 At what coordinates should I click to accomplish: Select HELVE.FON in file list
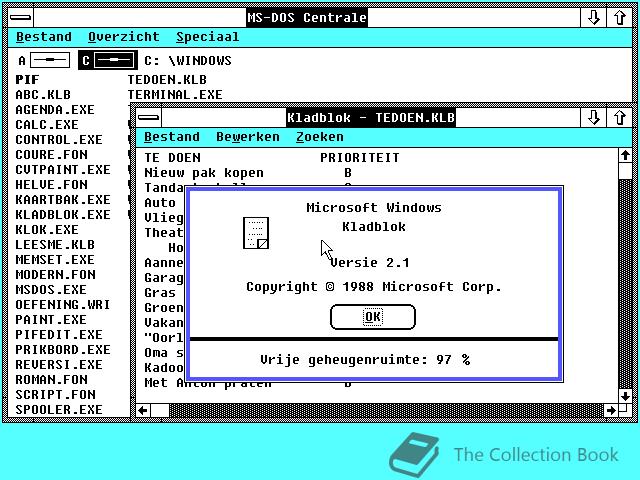point(51,184)
